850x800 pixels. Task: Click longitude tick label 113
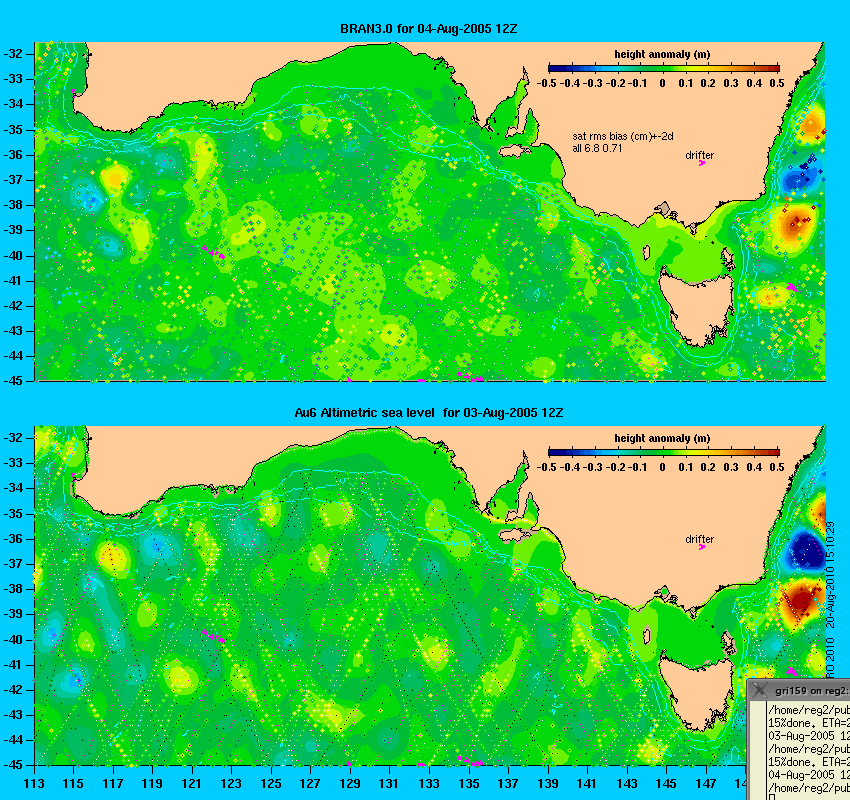(x=34, y=784)
